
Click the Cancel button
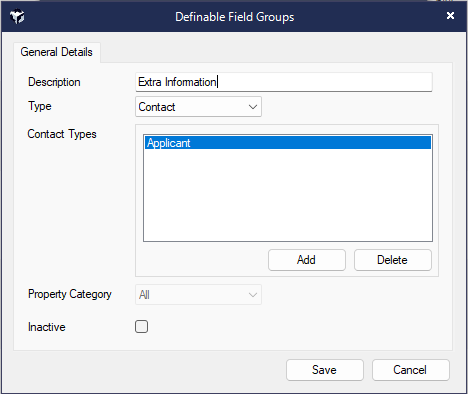coord(411,370)
